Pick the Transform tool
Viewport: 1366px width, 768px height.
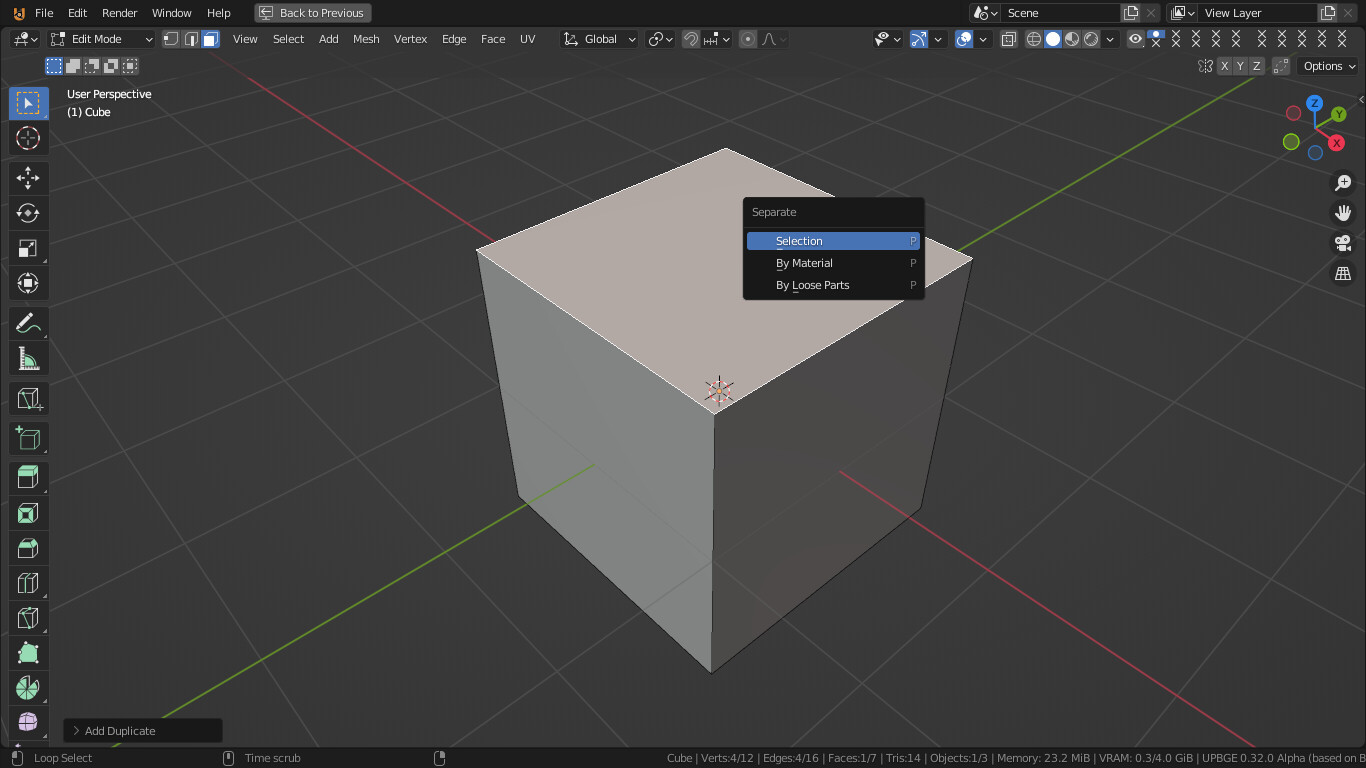(28, 283)
